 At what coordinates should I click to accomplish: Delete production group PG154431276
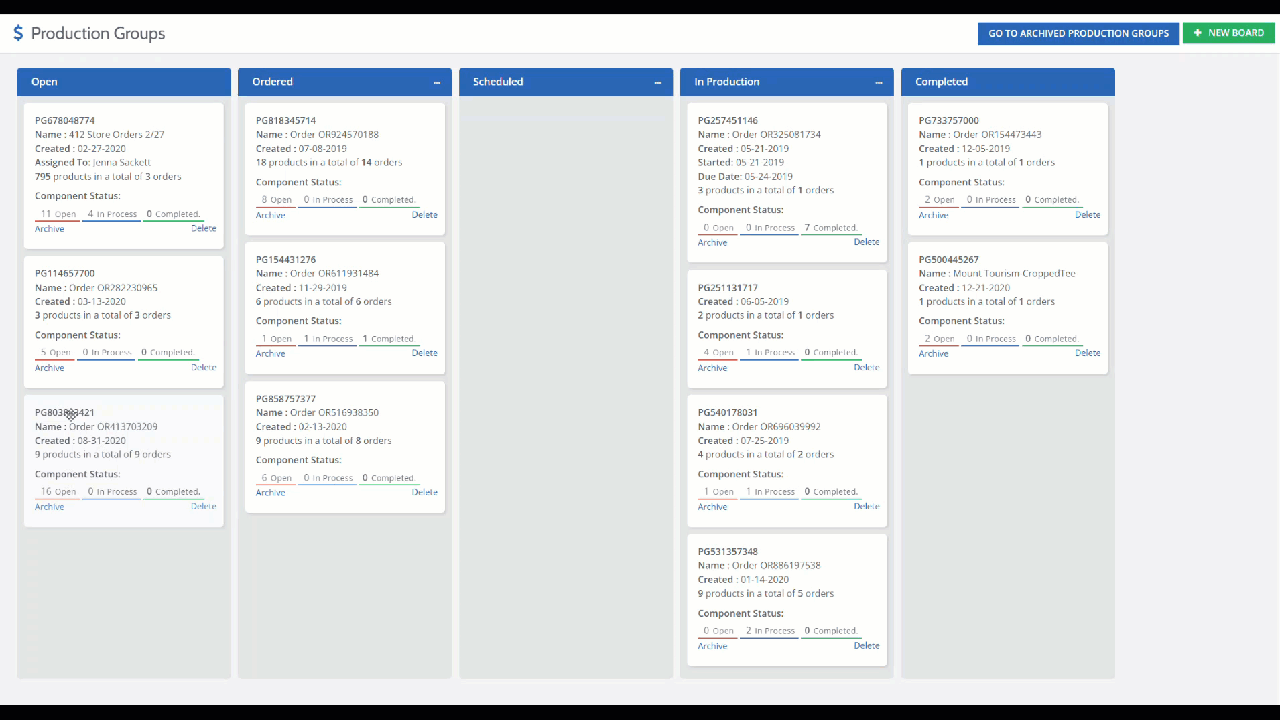pyautogui.click(x=424, y=353)
